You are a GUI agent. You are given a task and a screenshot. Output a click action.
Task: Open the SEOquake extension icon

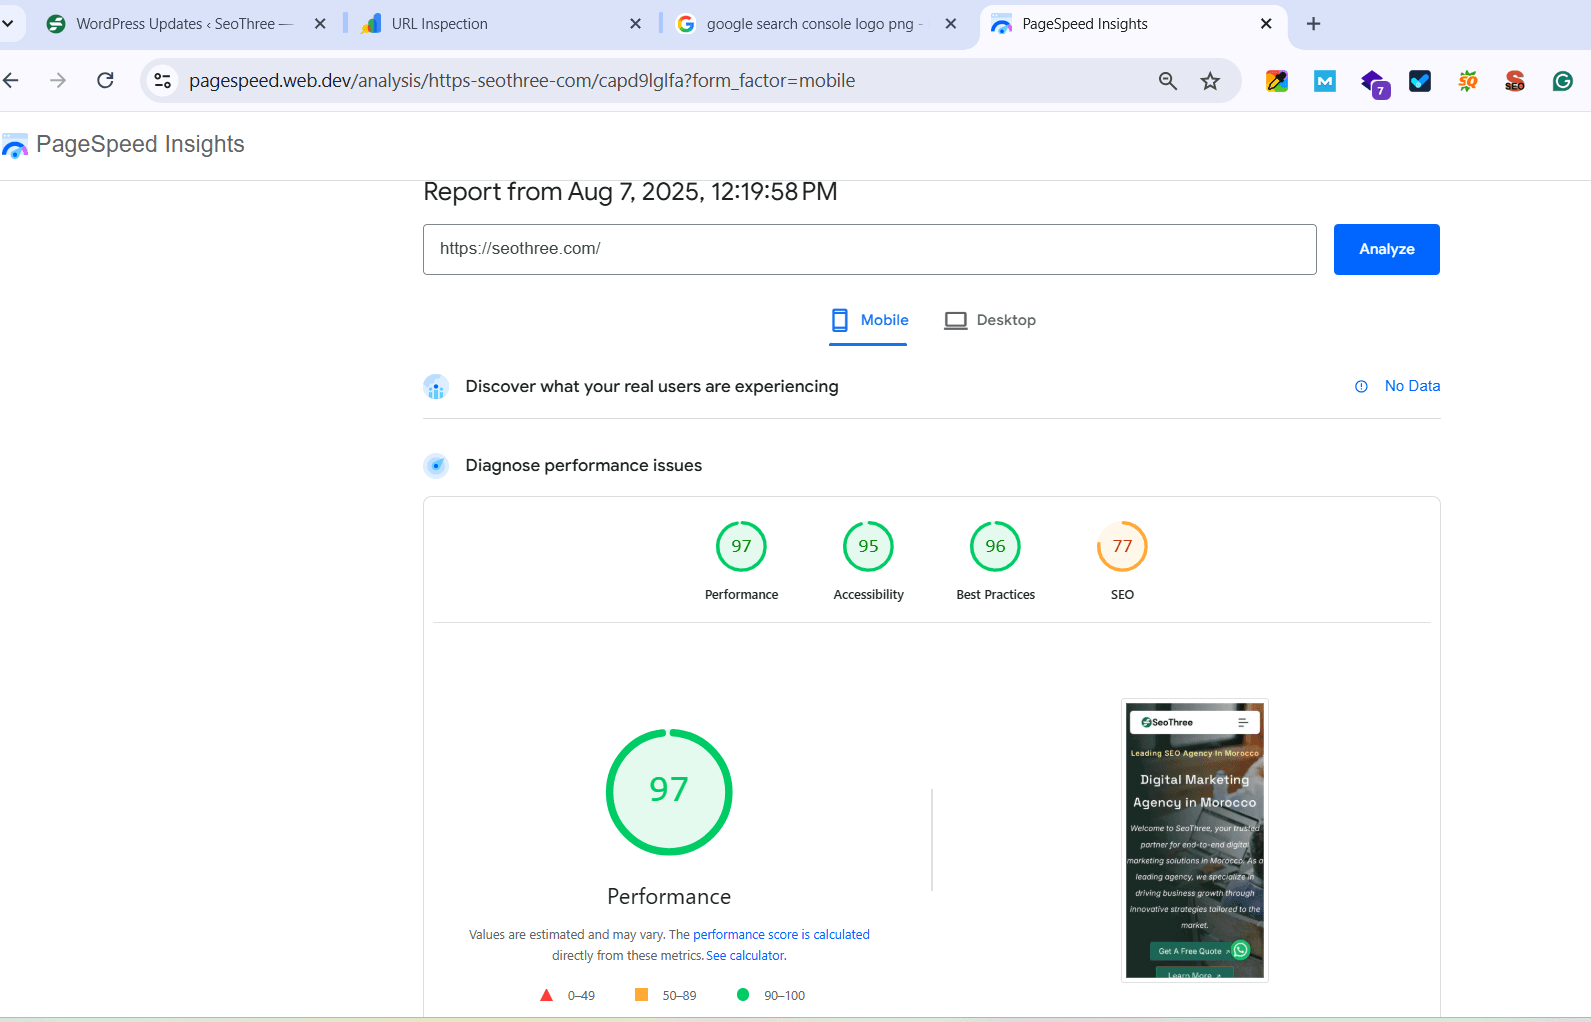1467,81
